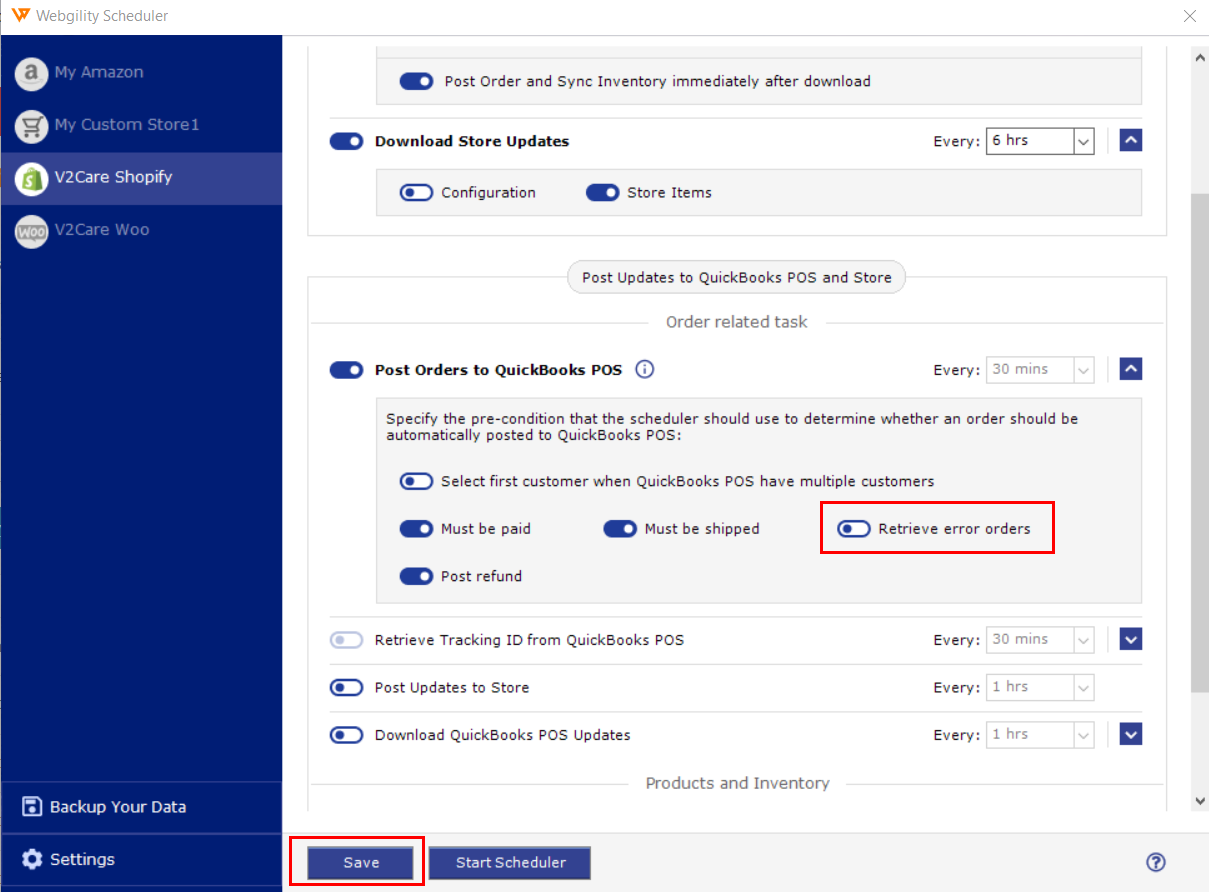Disable Download Store Updates switch
1209x892 pixels.
(x=346, y=141)
